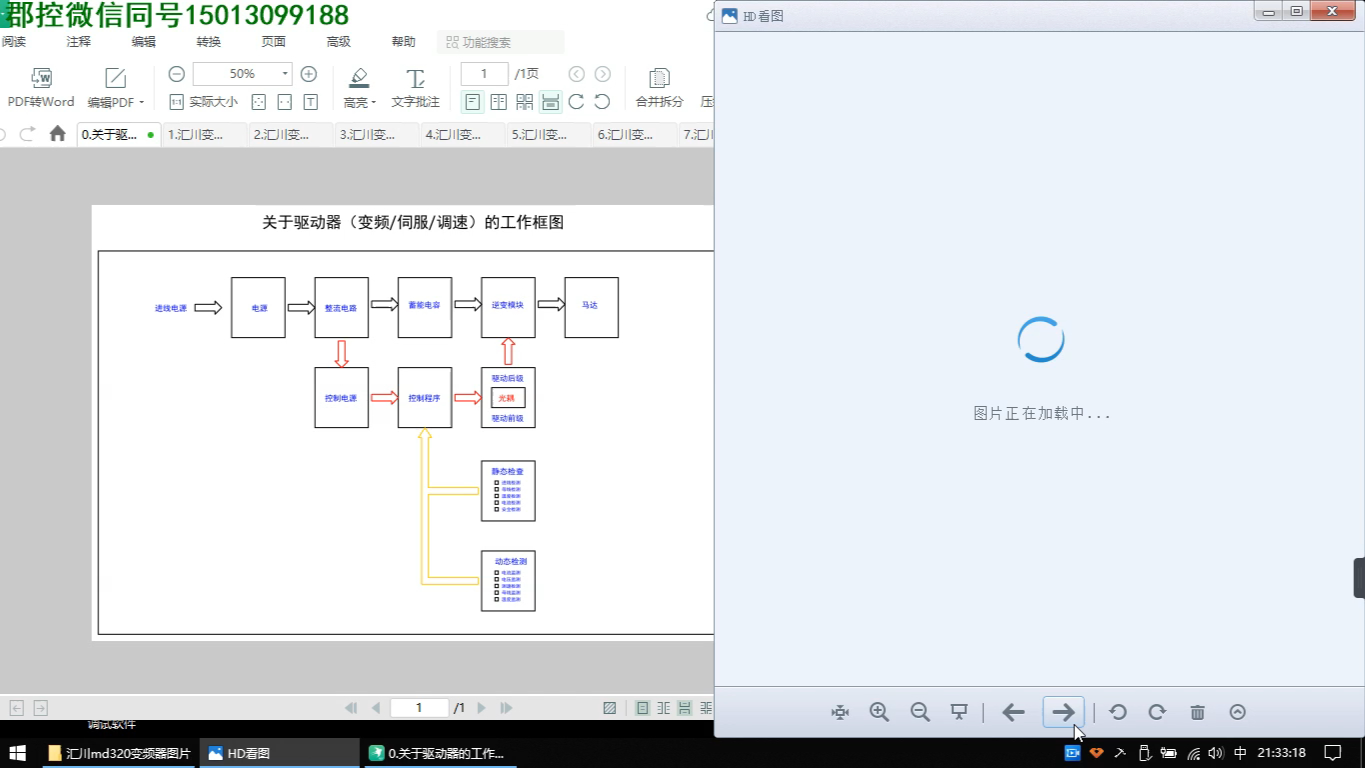This screenshot has width=1365, height=768.
Task: Click the status bar page number field
Action: point(419,708)
